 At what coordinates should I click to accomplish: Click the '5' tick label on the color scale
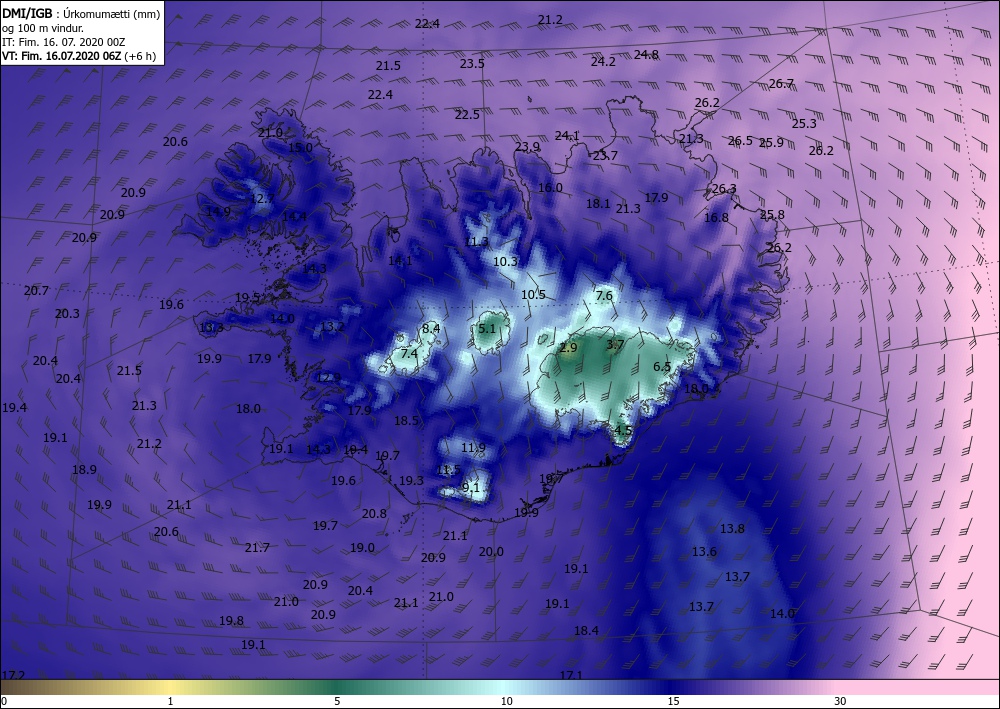pyautogui.click(x=337, y=701)
